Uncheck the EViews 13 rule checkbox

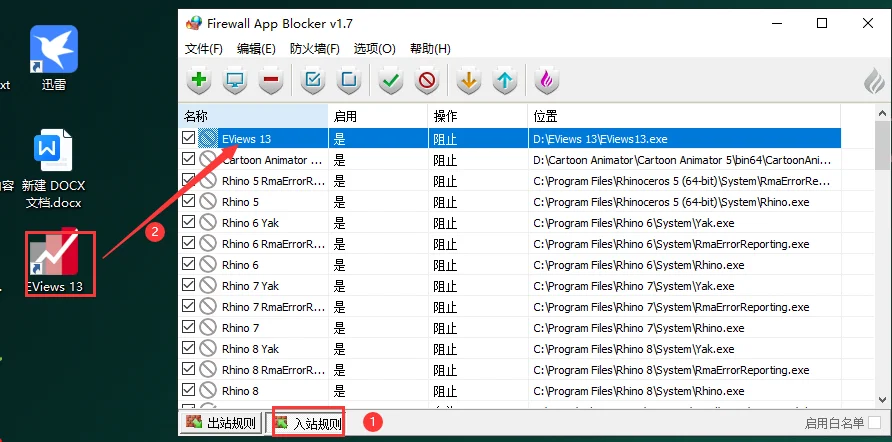coord(189,138)
